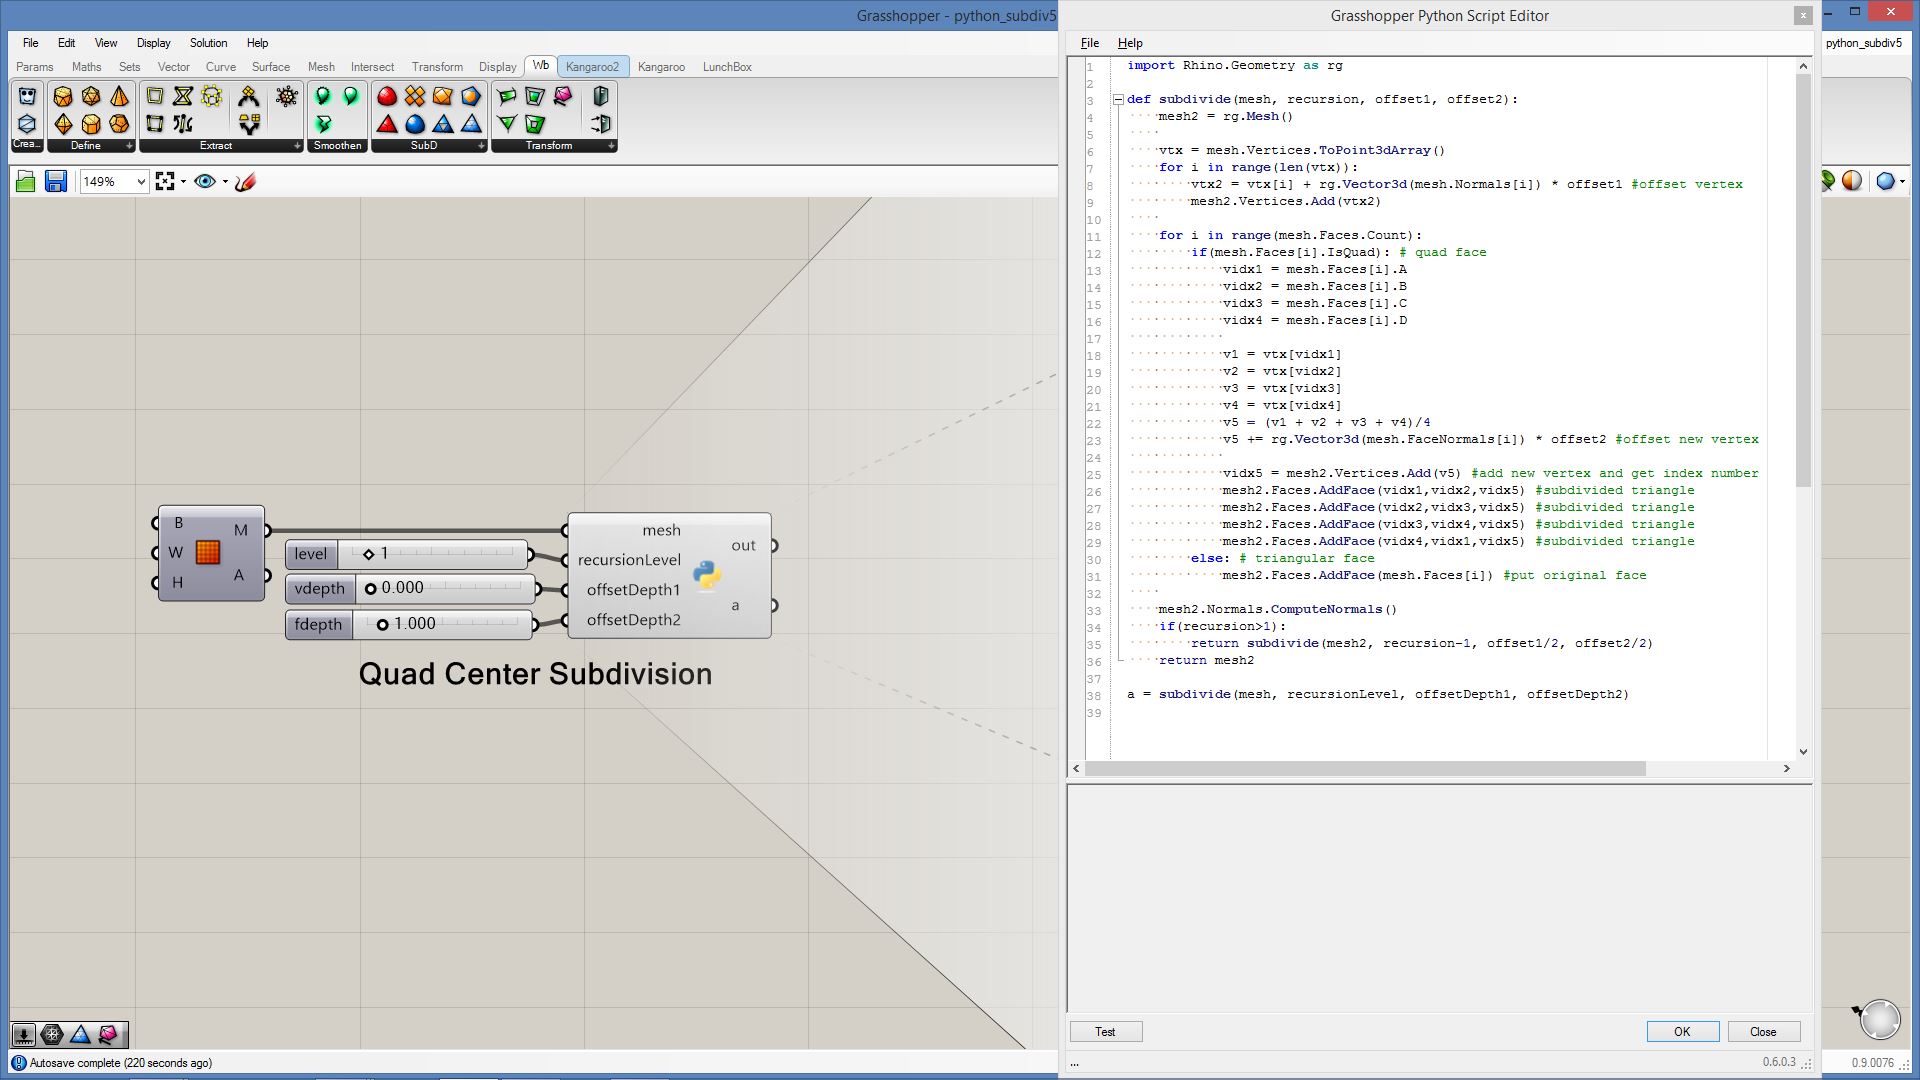The width and height of the screenshot is (1920, 1080).
Task: Click the pink pentagon icon on bottom-left toolbar
Action: click(108, 1035)
